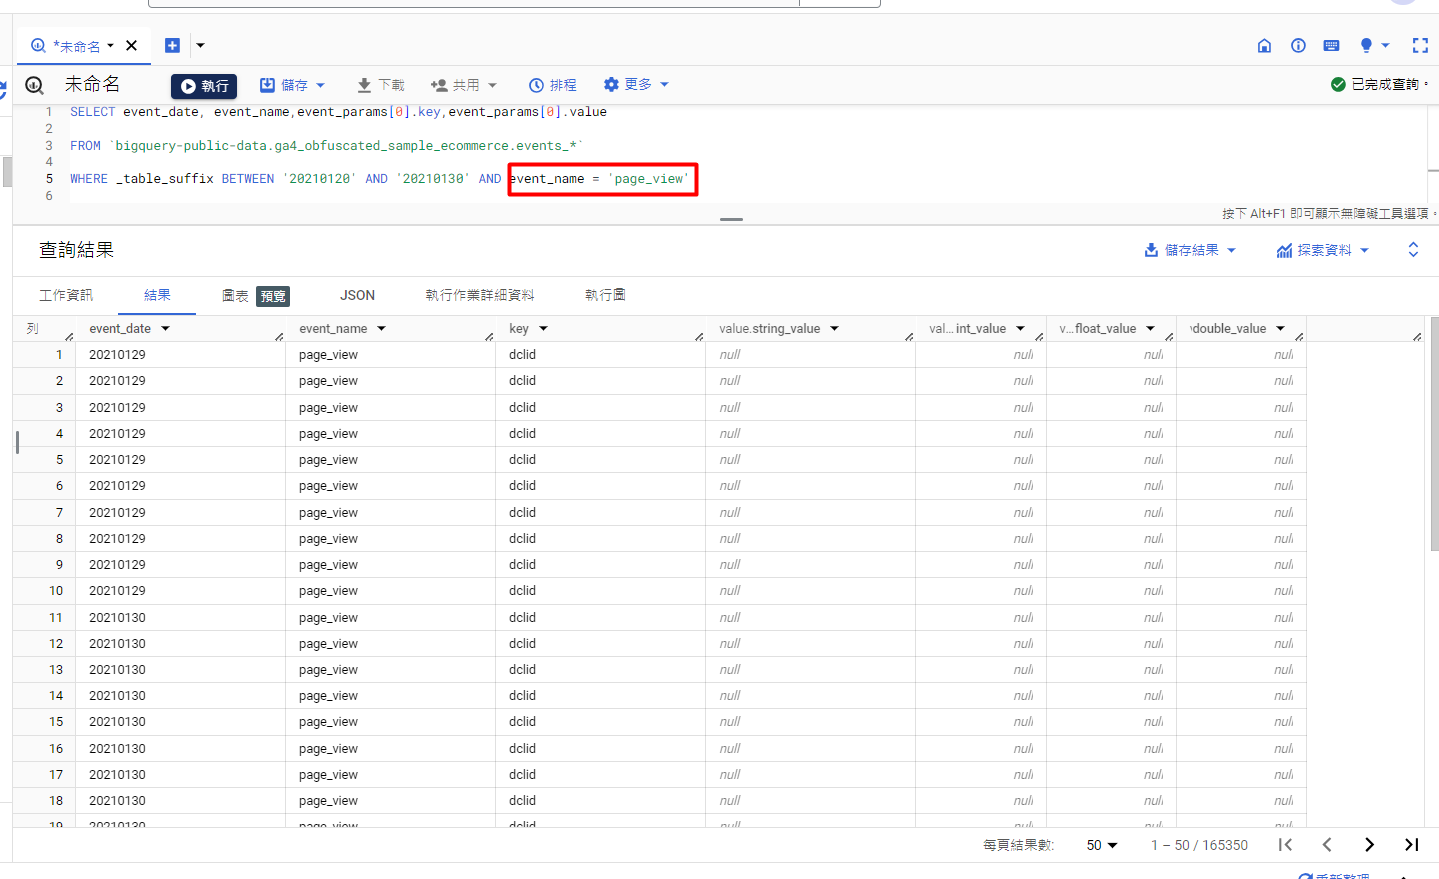Select the 結果 tab

point(157,295)
